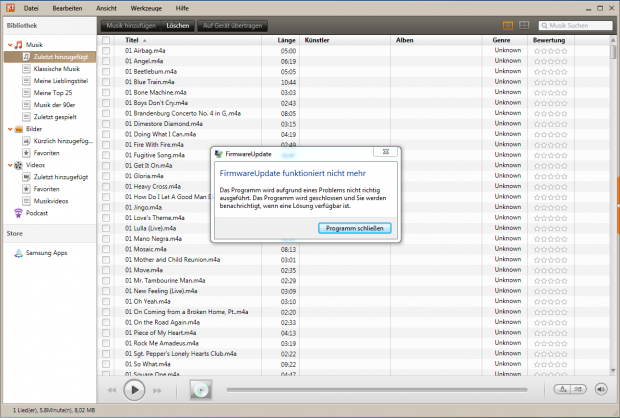Toggle the select-all checkbox in header

click(x=106, y=39)
